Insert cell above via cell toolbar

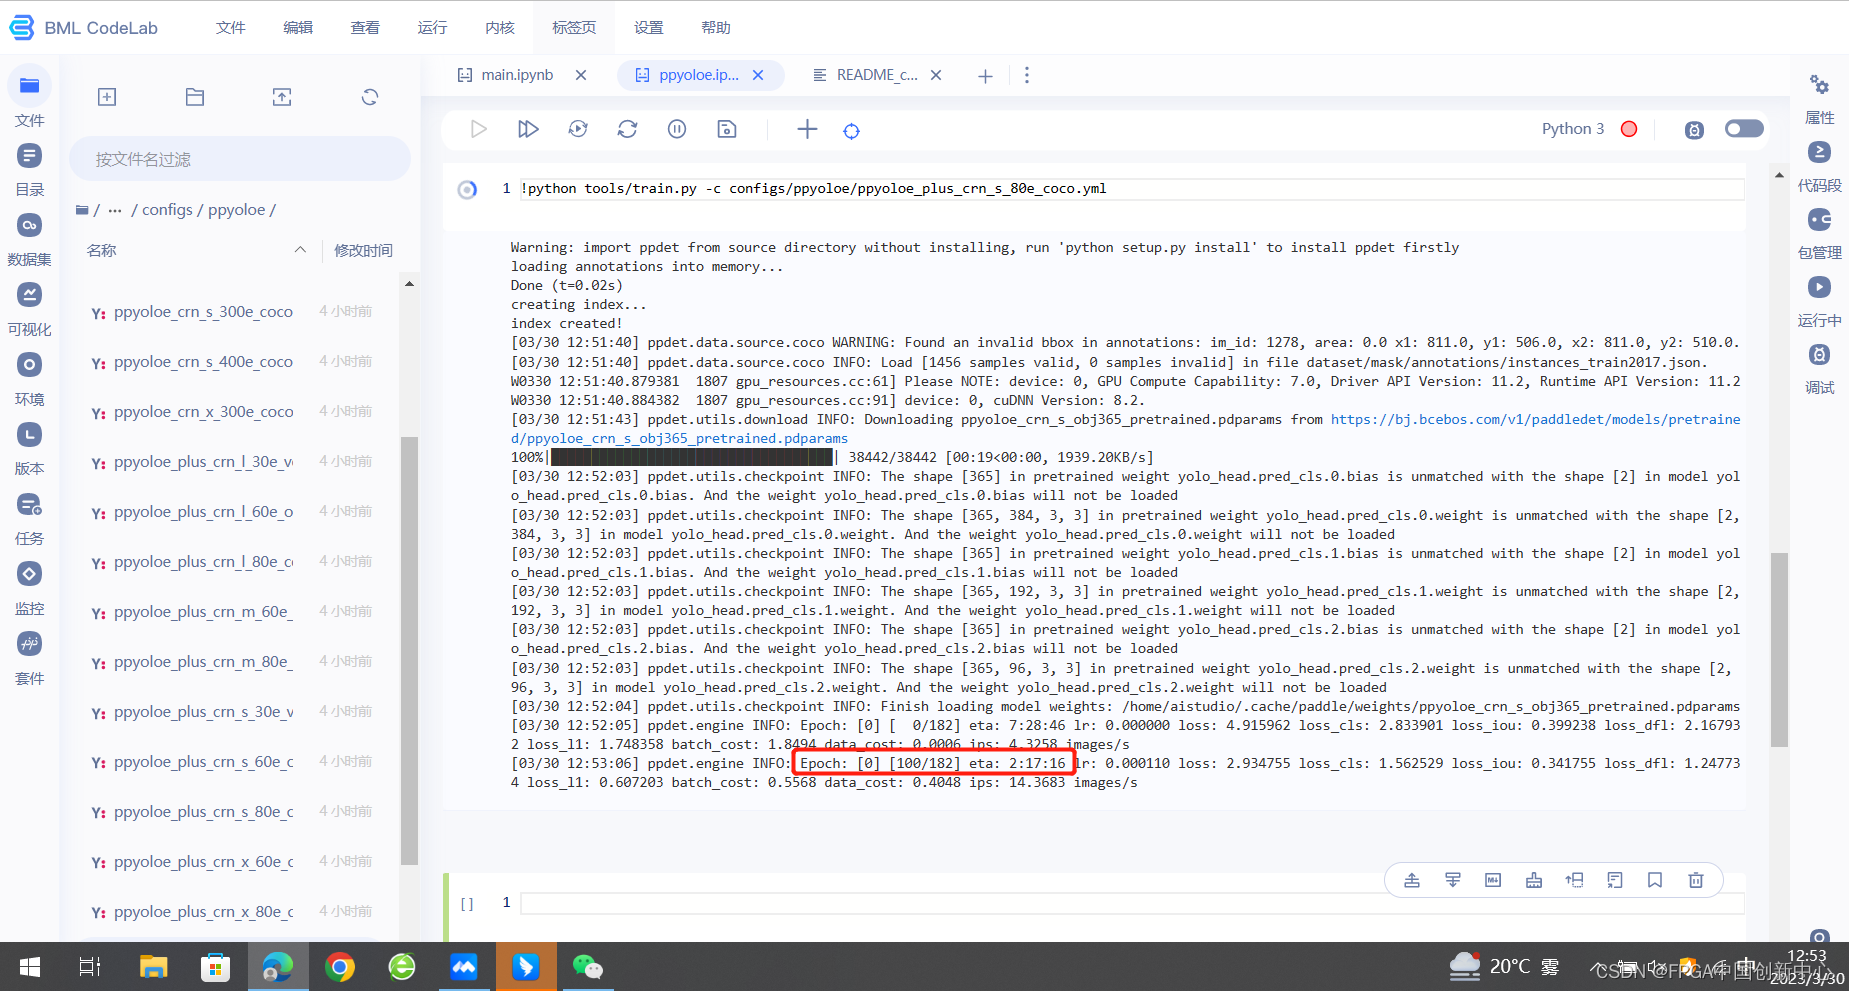tap(1412, 880)
